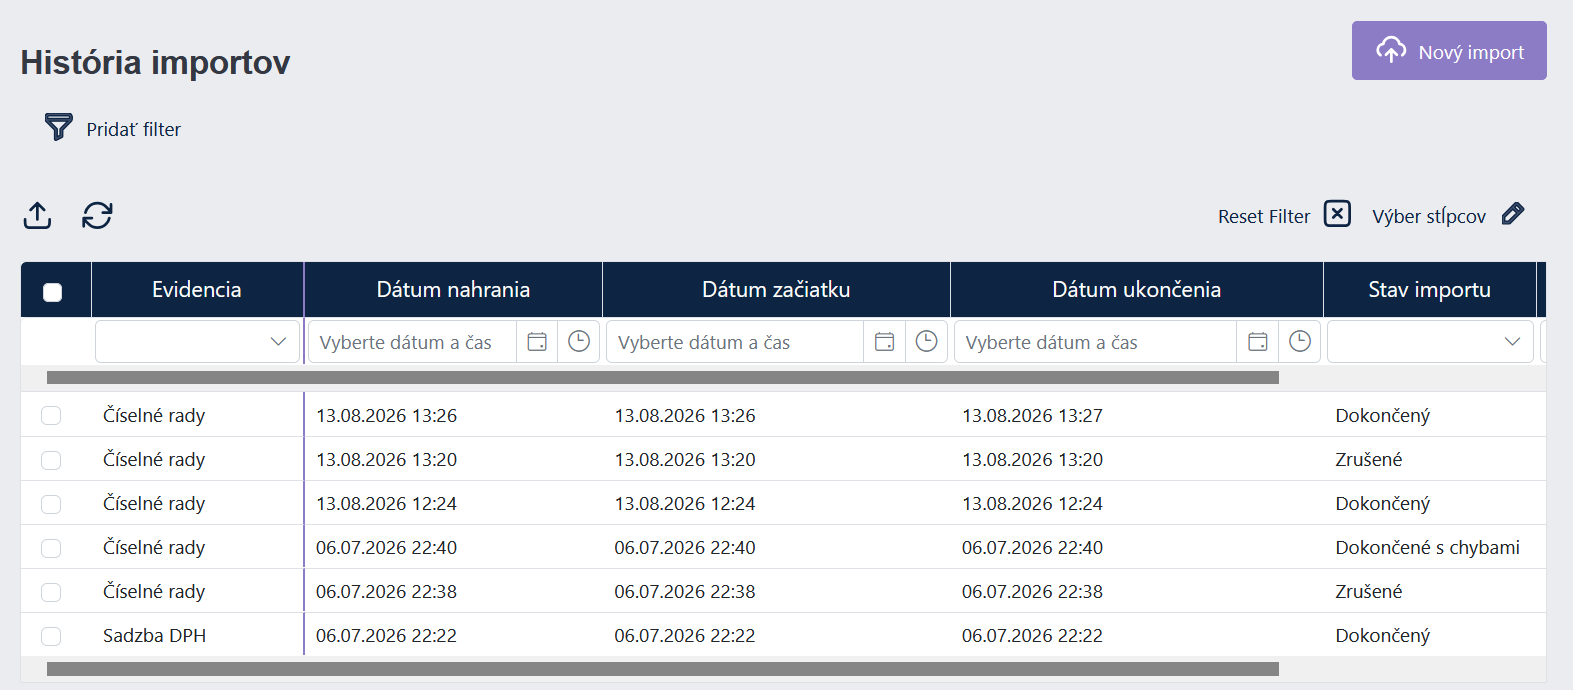Screen dimensions: 1573x690
Task: Click the Nový import cloud upload button
Action: [x=1449, y=51]
